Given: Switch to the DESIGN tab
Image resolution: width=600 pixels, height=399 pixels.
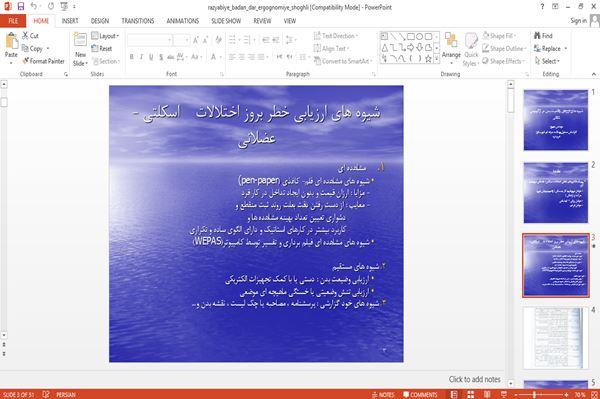Looking at the screenshot, I should click(100, 21).
